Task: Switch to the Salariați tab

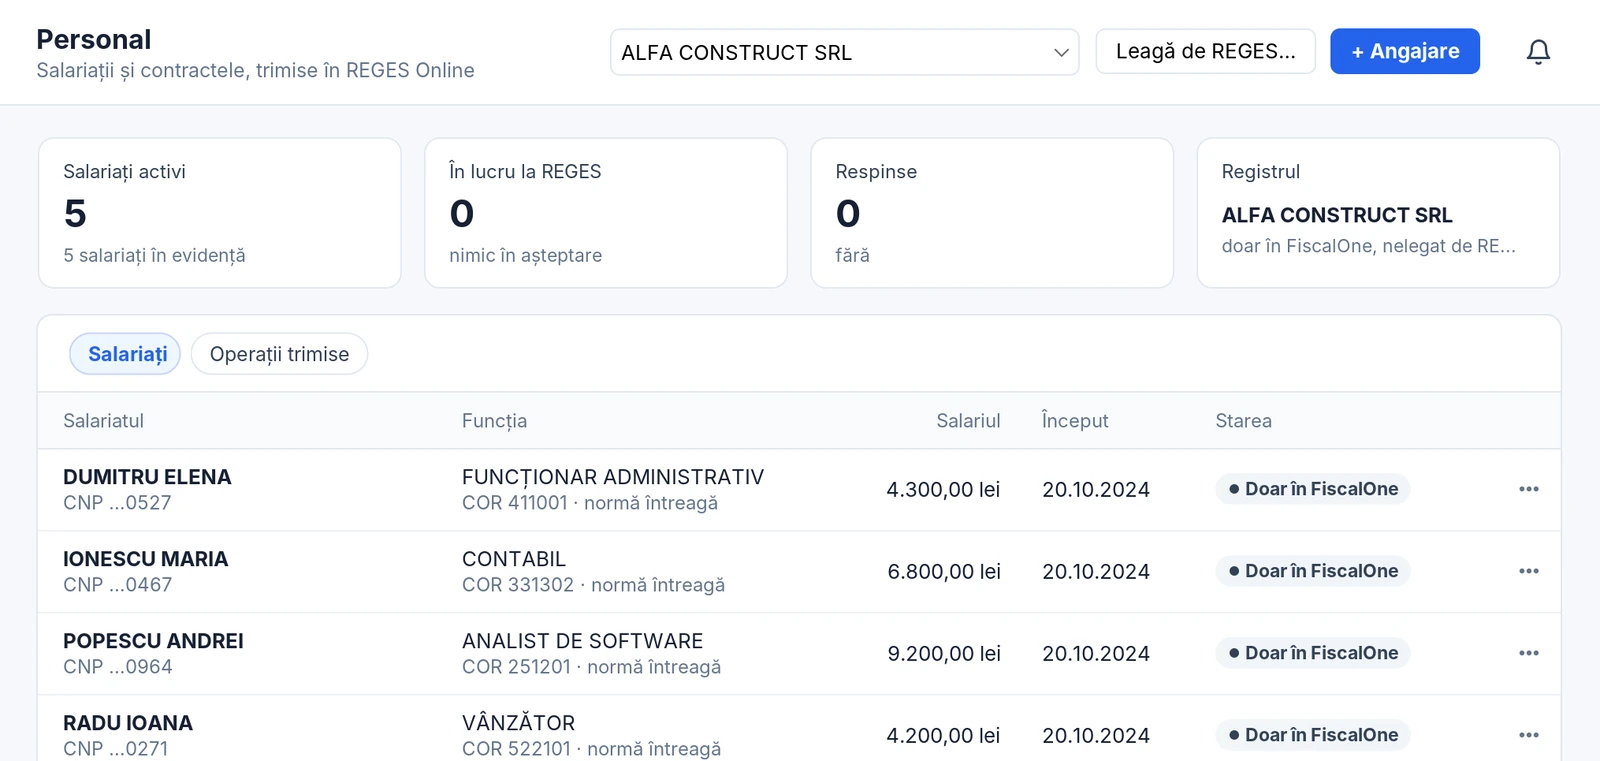Action: point(125,354)
